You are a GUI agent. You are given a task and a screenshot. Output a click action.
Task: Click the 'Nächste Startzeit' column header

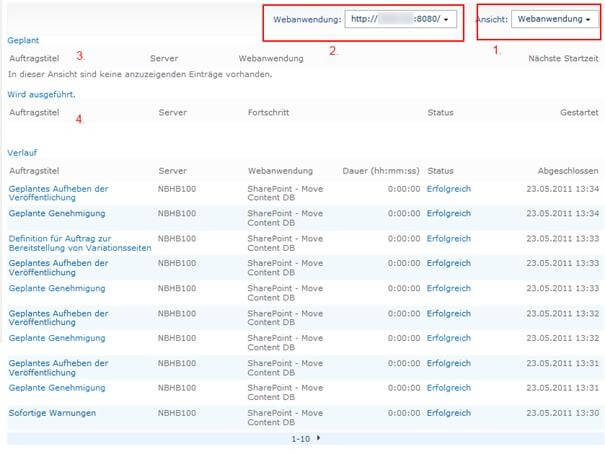(x=563, y=59)
